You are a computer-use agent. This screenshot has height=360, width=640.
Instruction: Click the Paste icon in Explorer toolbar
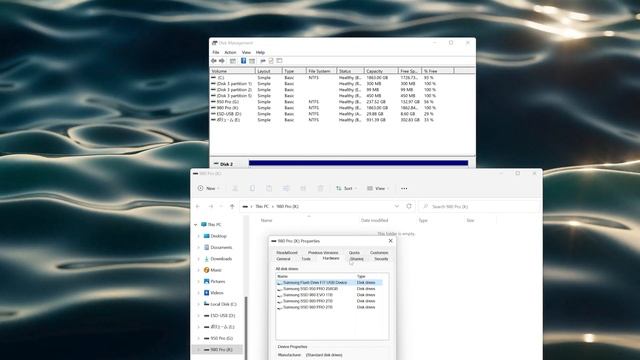click(x=269, y=188)
